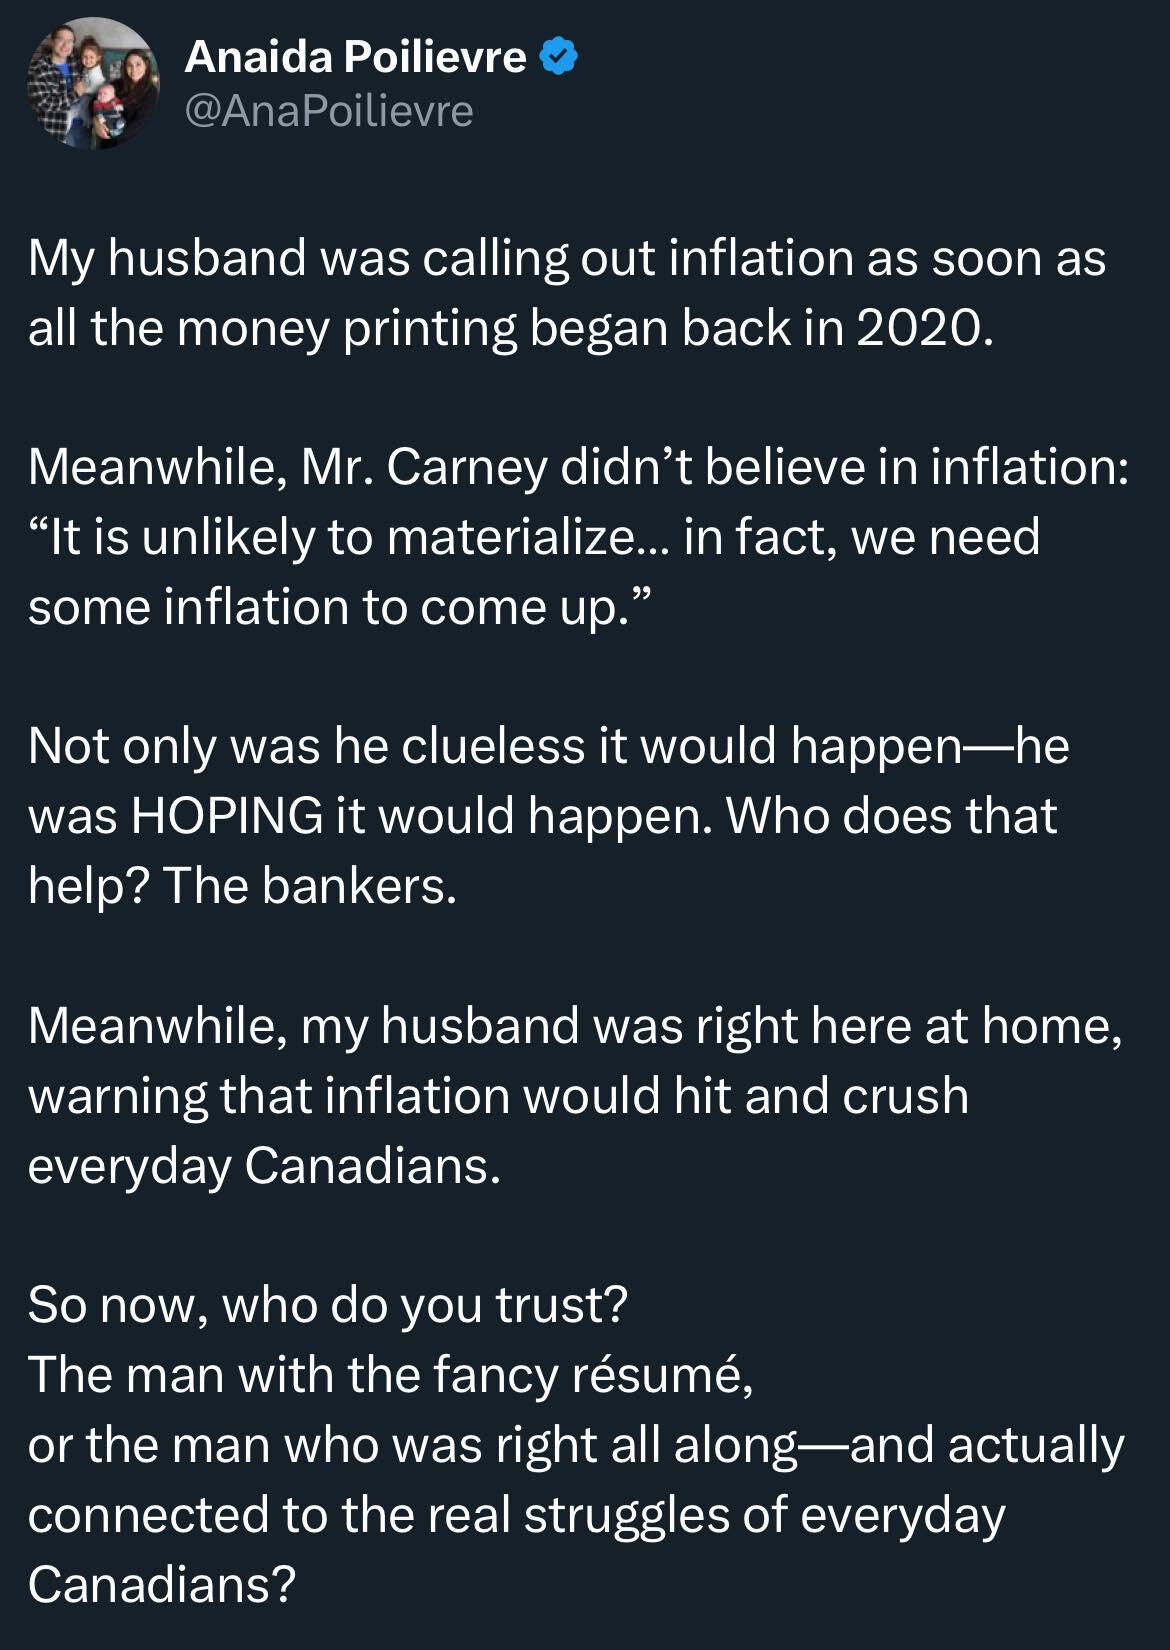Viewport: 1170px width, 1650px height.
Task: Click the line "So now, who do you trust?"
Action: (x=328, y=1305)
